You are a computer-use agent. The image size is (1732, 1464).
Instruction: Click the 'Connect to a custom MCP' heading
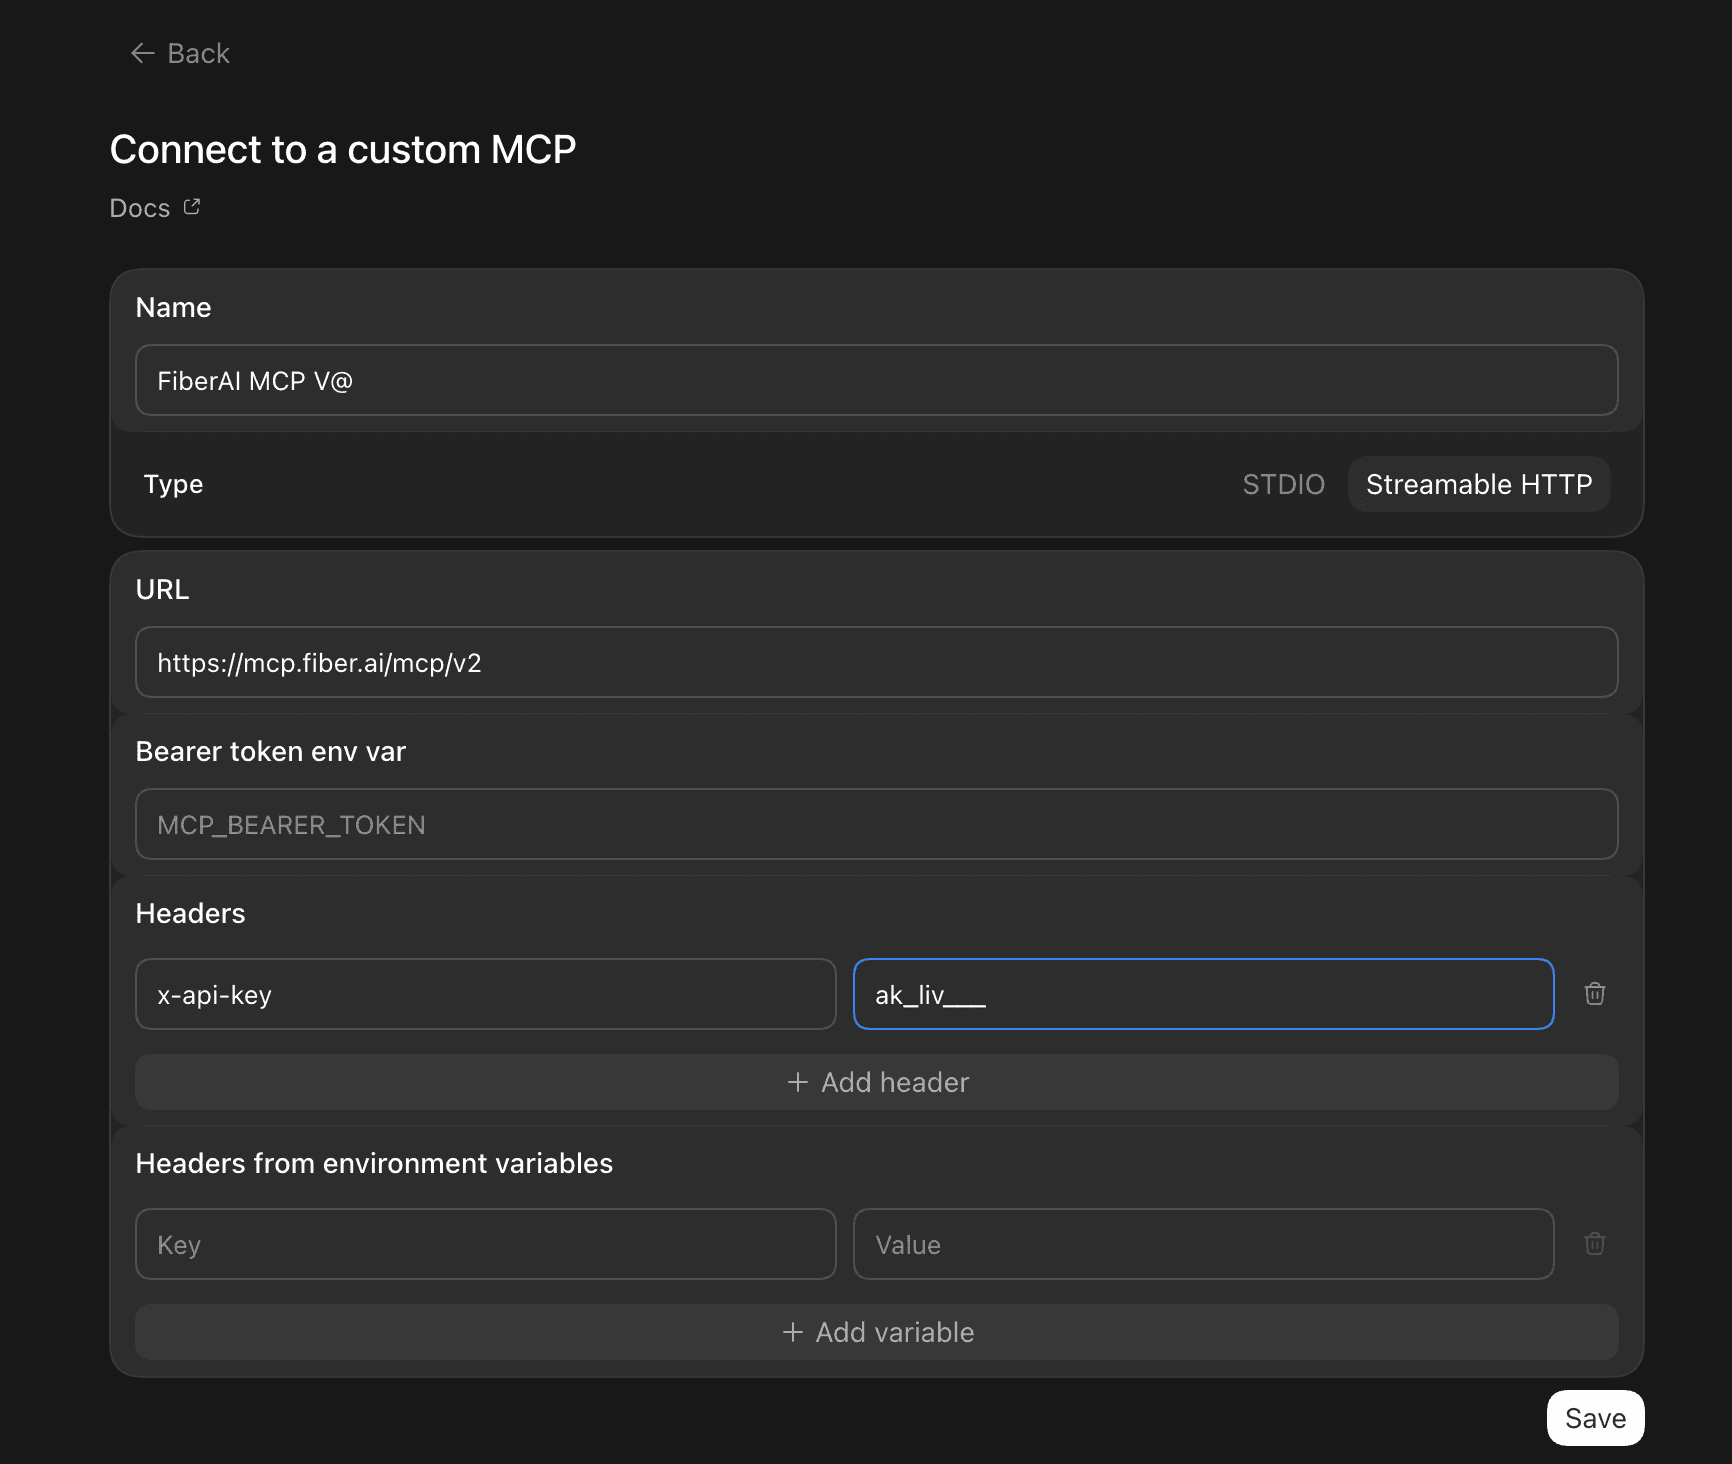click(343, 150)
